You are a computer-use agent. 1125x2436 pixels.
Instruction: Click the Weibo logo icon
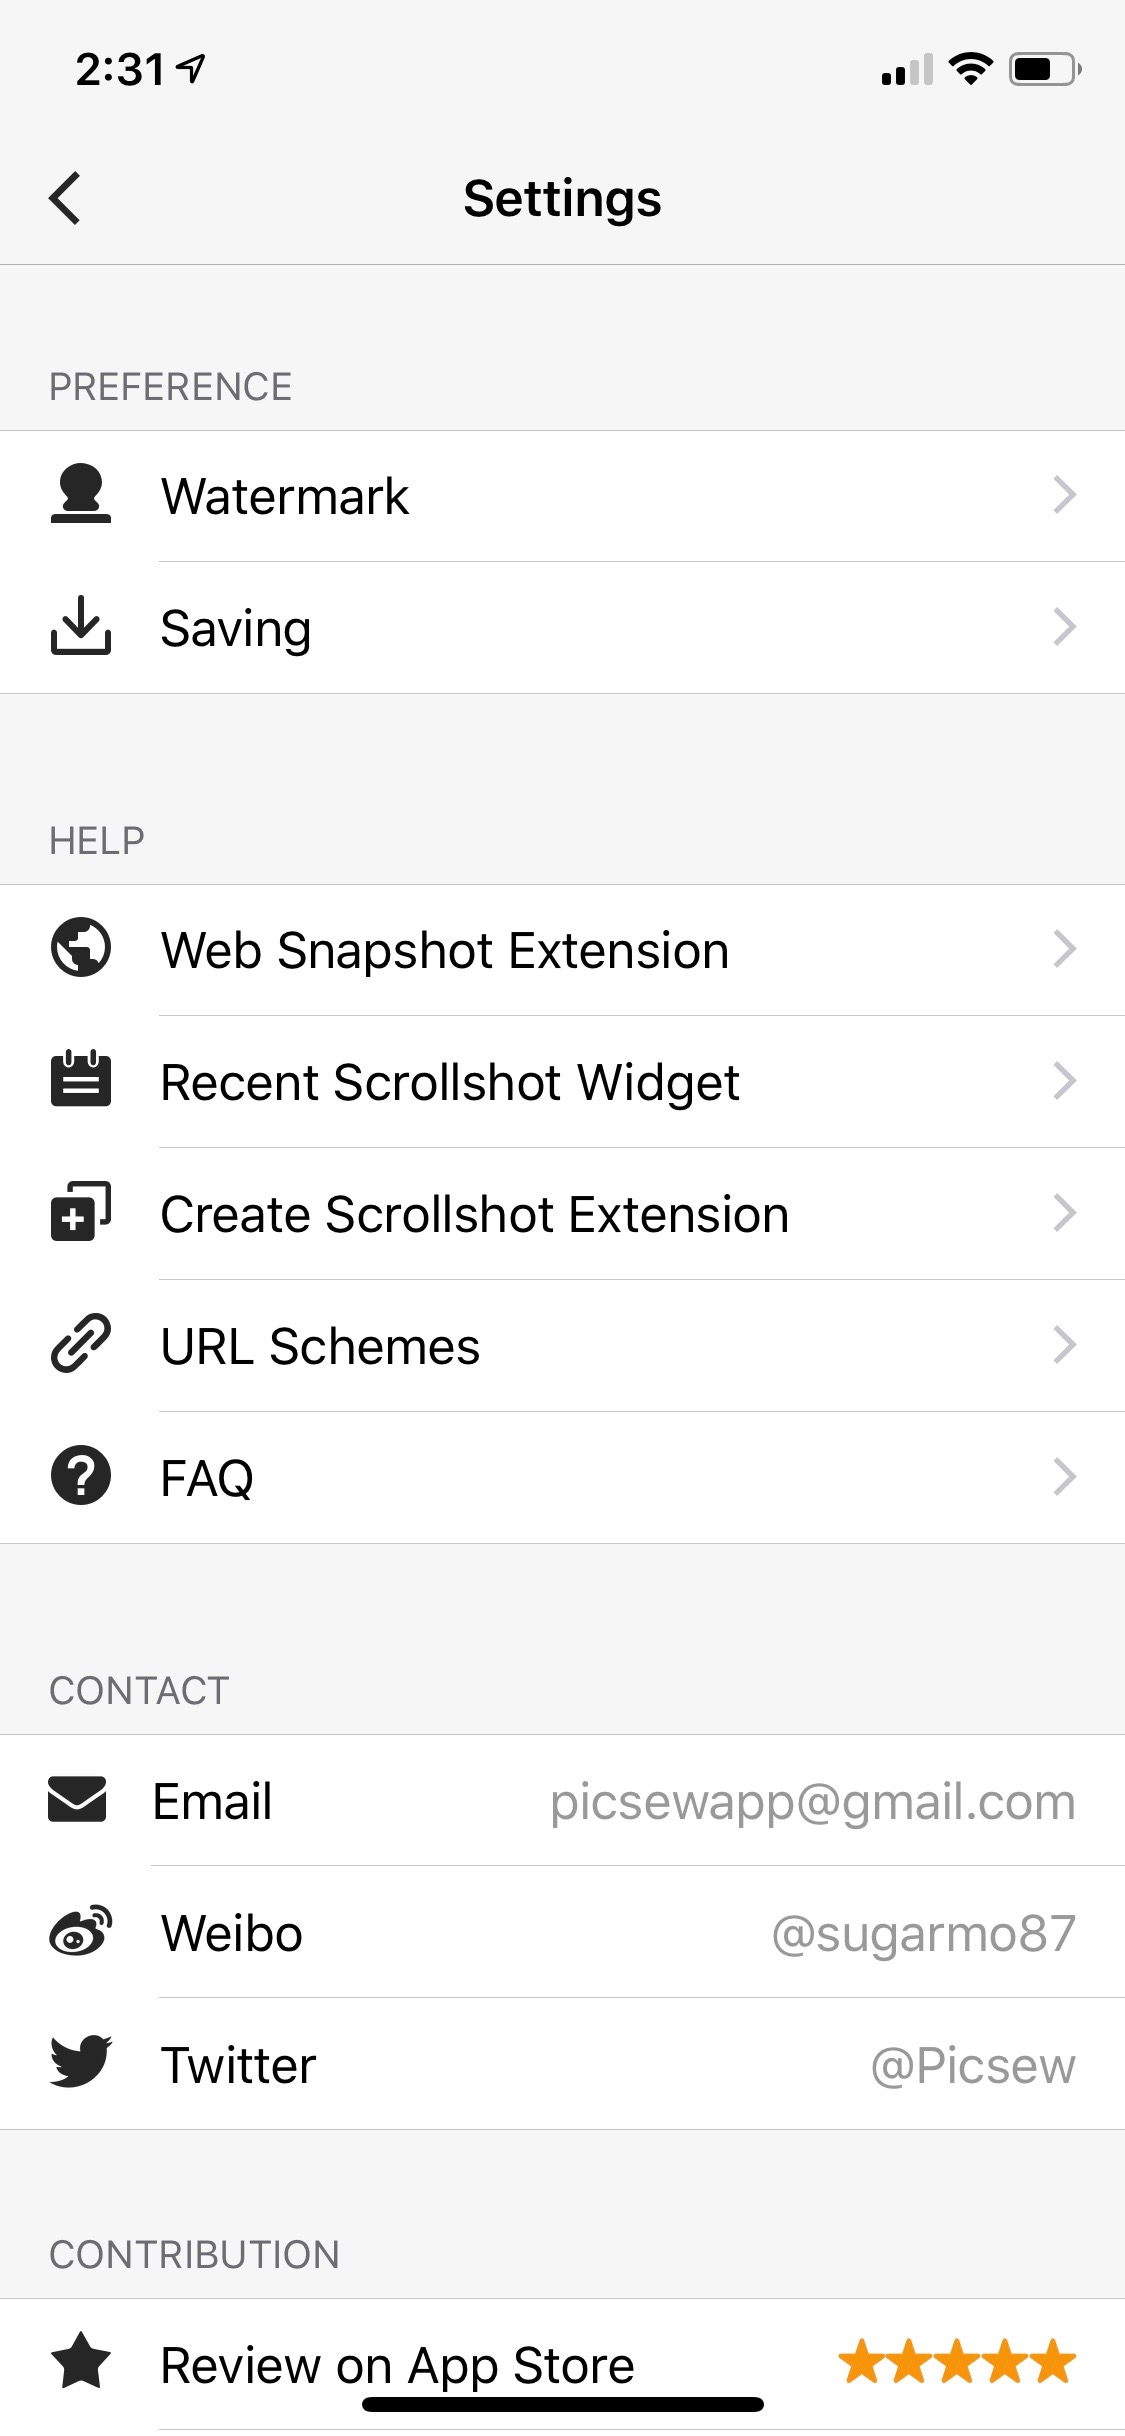pos(80,1931)
